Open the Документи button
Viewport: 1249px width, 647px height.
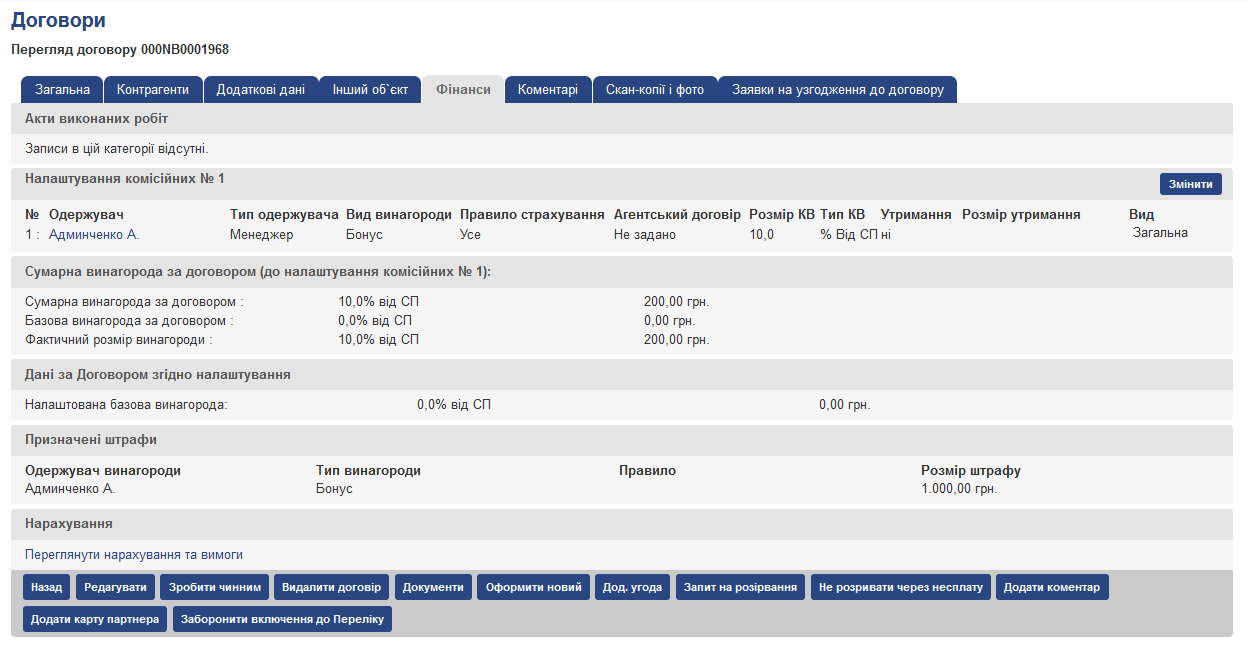tap(433, 587)
